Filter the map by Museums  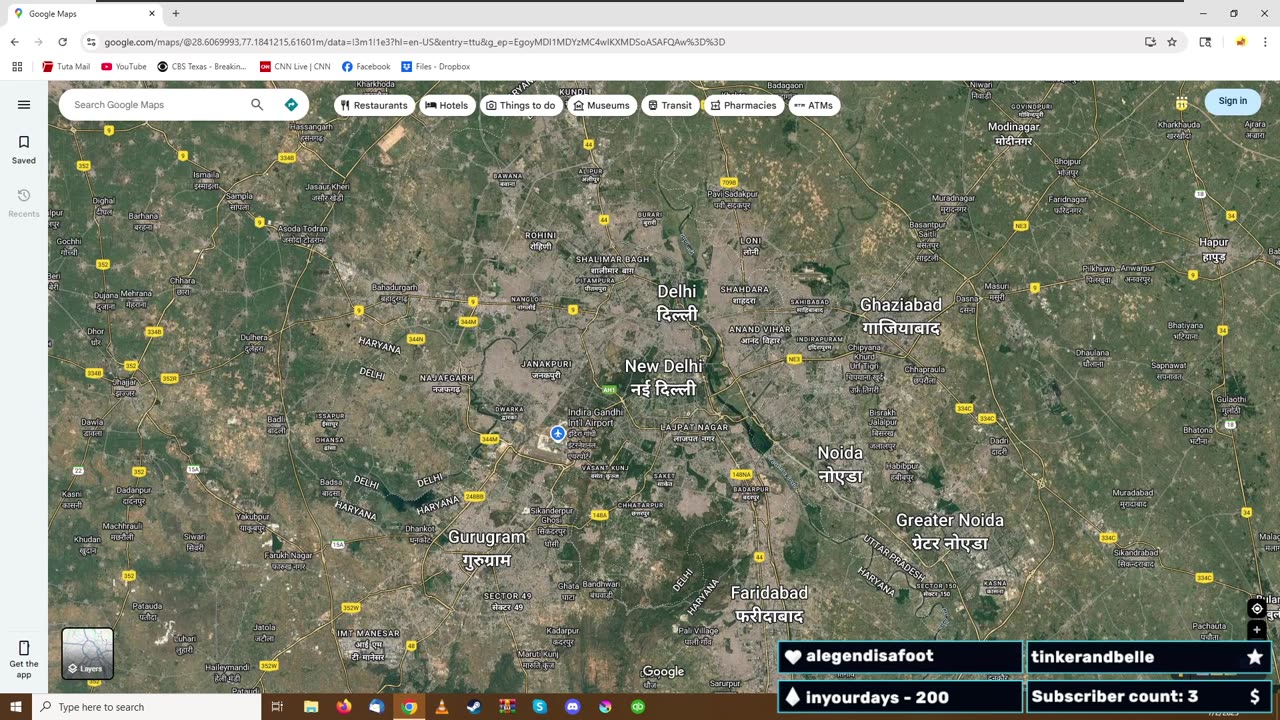(601, 105)
